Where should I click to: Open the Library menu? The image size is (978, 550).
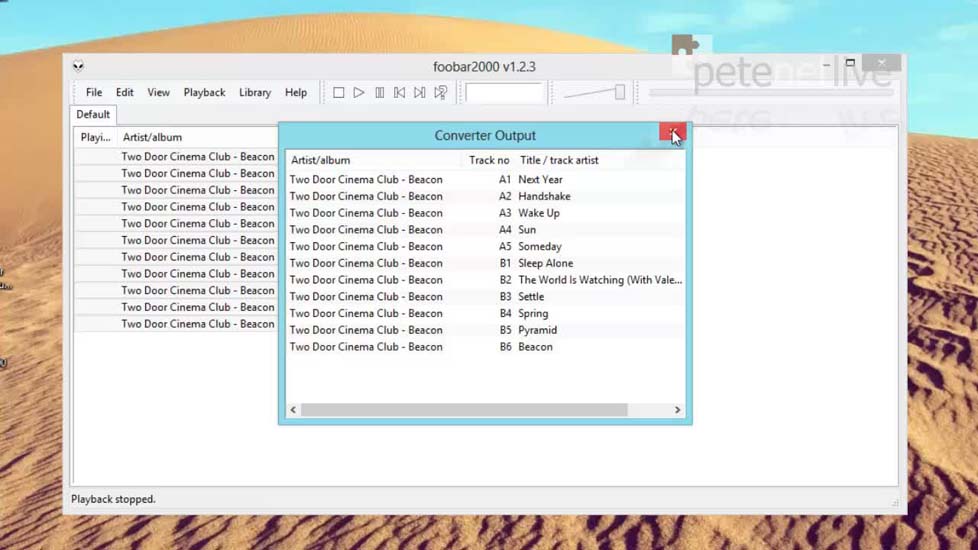pyautogui.click(x=255, y=92)
